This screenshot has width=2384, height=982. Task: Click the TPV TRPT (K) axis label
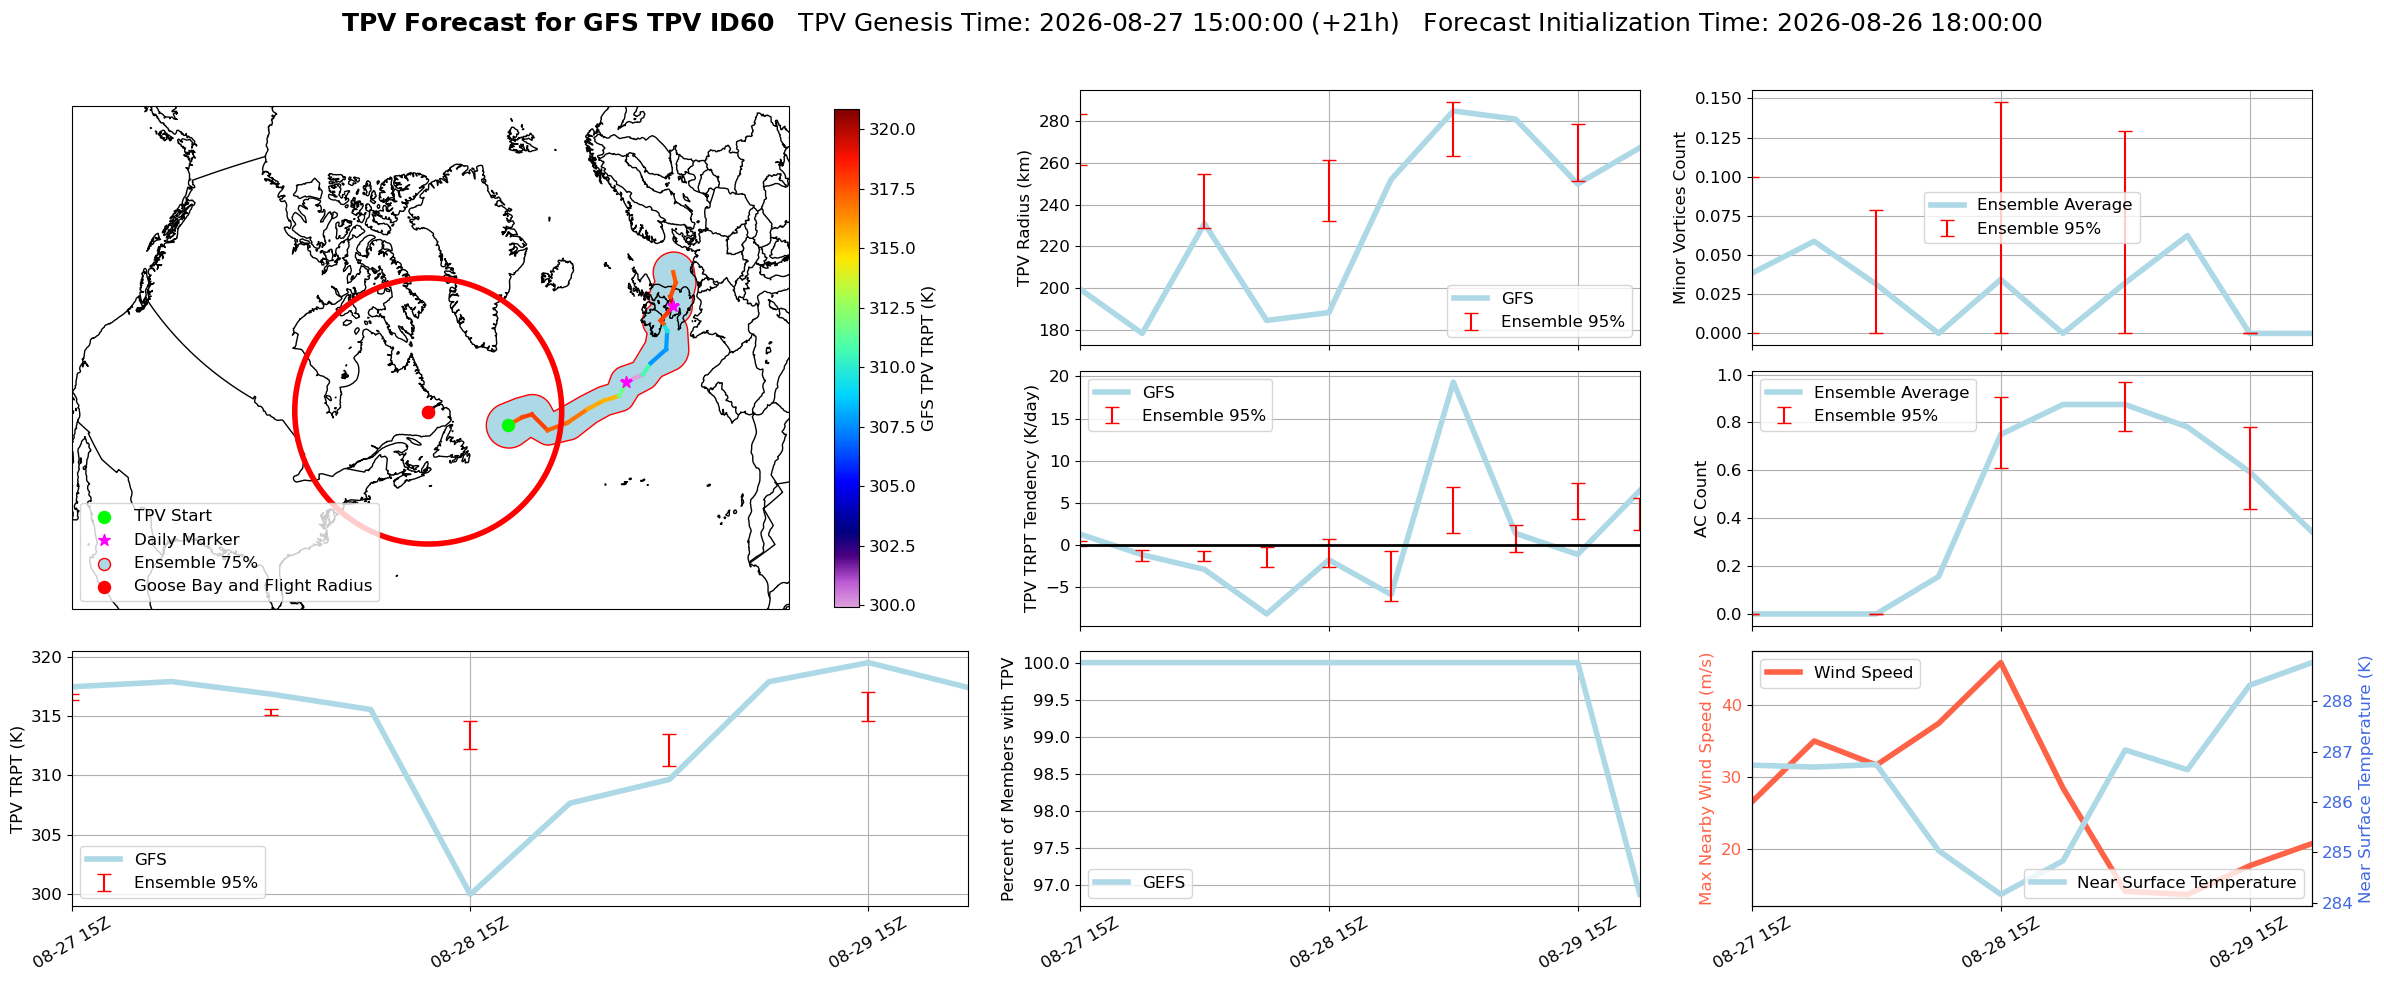coord(16,780)
